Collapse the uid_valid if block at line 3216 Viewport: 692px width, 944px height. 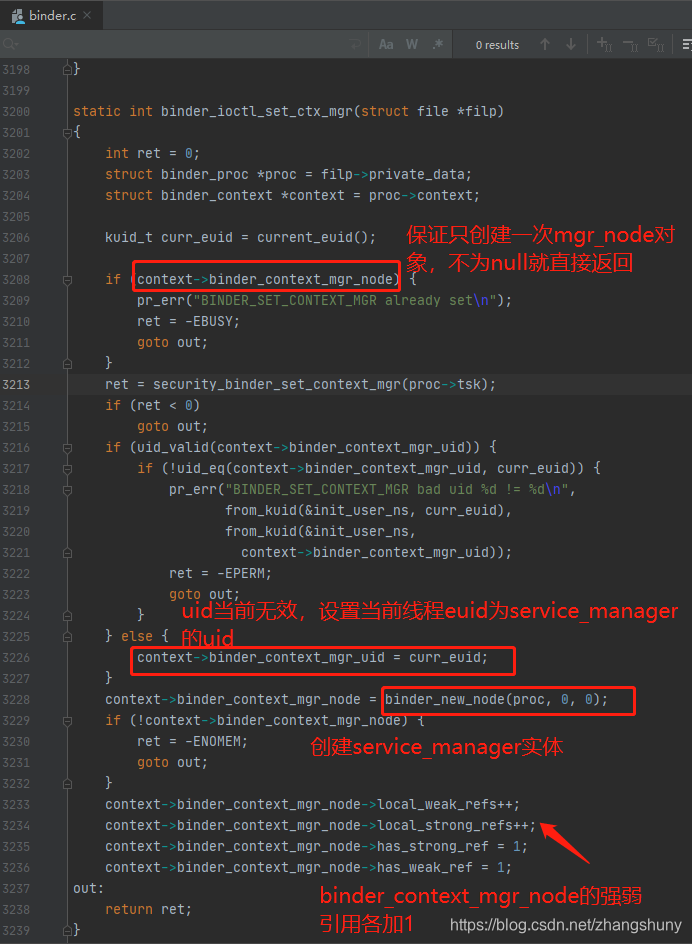pyautogui.click(x=67, y=448)
